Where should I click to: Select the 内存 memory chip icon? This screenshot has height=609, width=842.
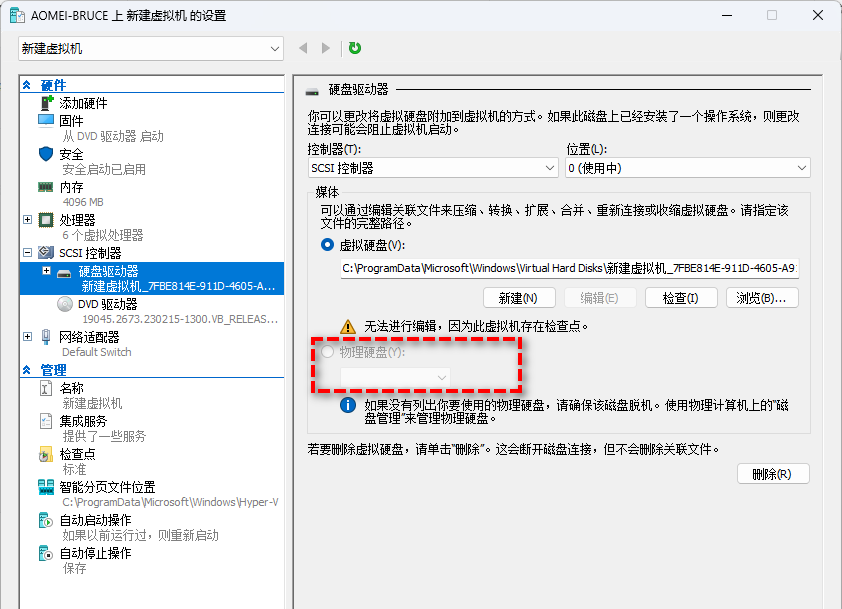(46, 187)
